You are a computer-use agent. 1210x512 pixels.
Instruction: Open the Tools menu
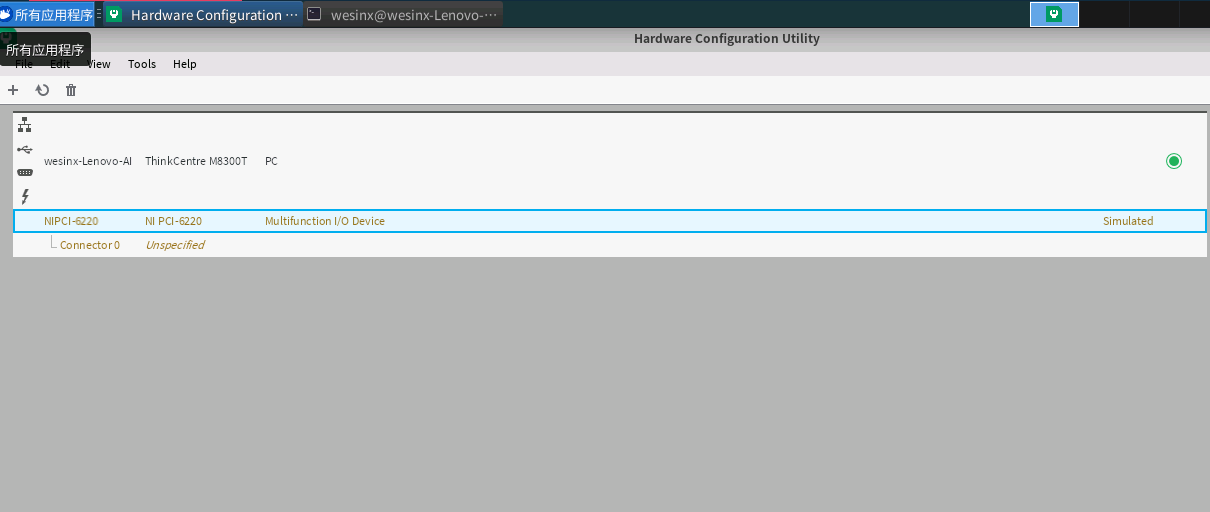pyautogui.click(x=142, y=64)
